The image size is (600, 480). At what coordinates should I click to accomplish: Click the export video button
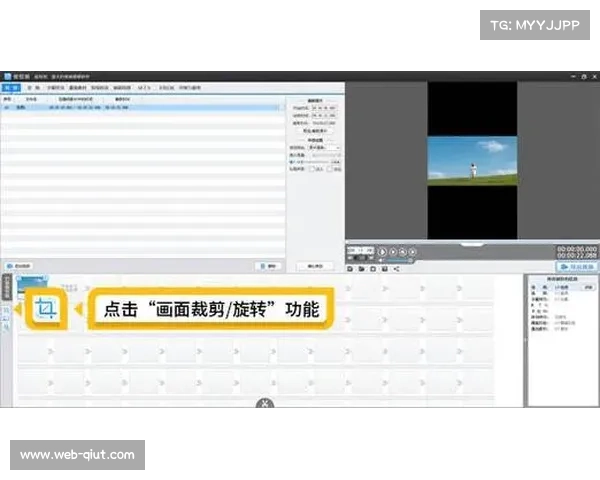point(577,266)
